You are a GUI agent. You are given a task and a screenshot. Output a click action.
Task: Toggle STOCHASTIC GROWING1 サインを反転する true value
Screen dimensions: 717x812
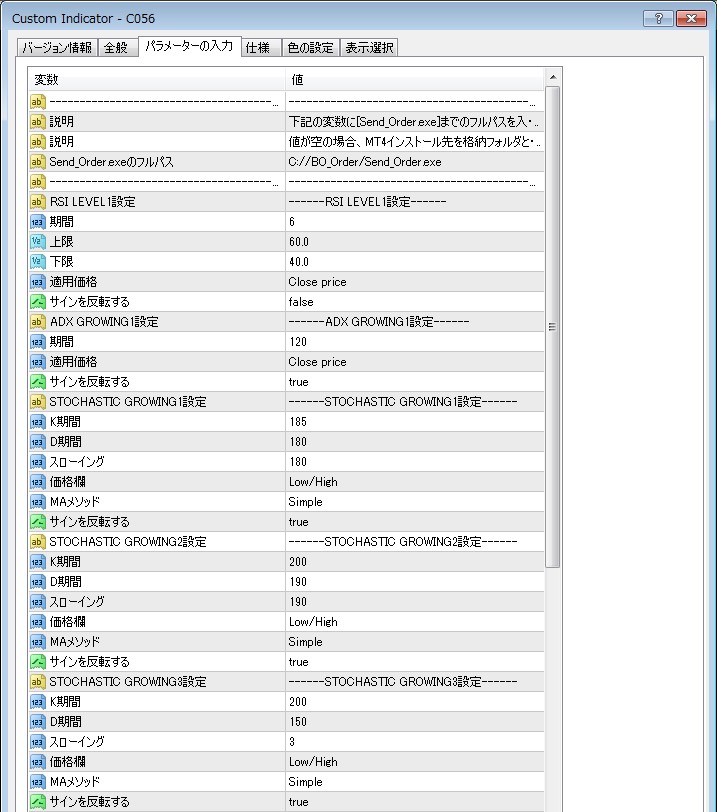pyautogui.click(x=415, y=522)
